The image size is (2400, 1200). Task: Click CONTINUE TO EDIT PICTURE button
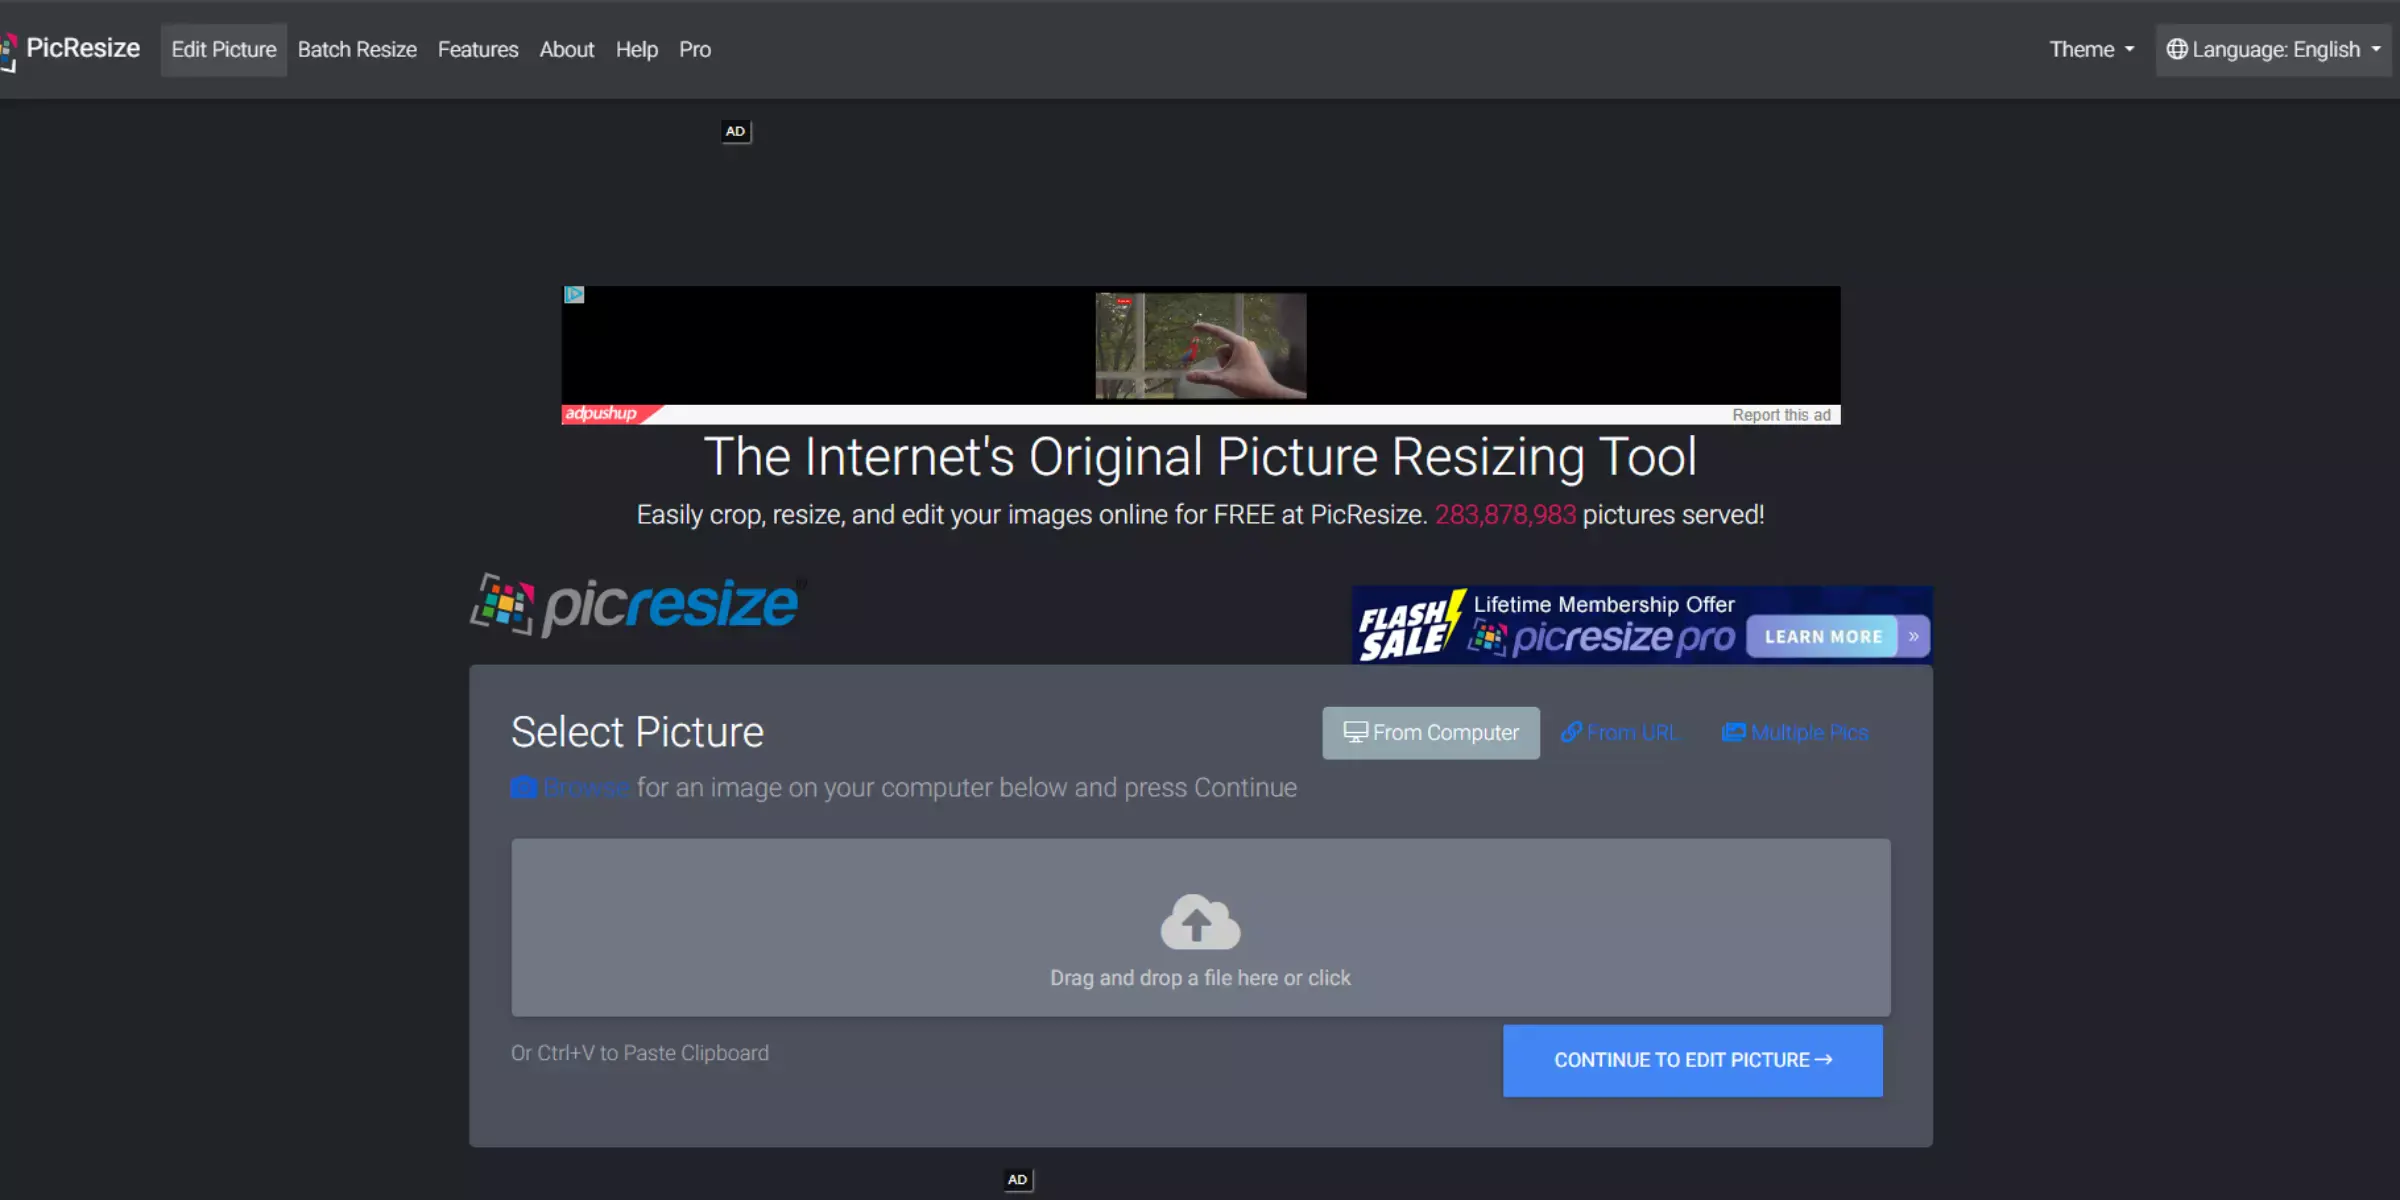1693,1059
